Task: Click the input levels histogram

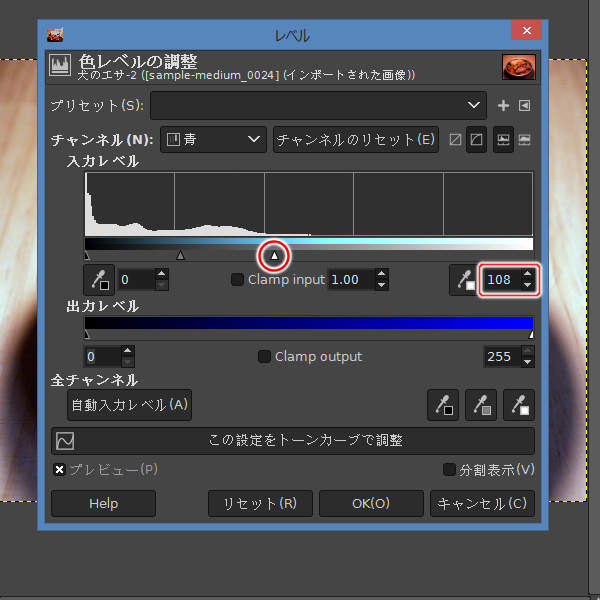Action: (x=309, y=204)
